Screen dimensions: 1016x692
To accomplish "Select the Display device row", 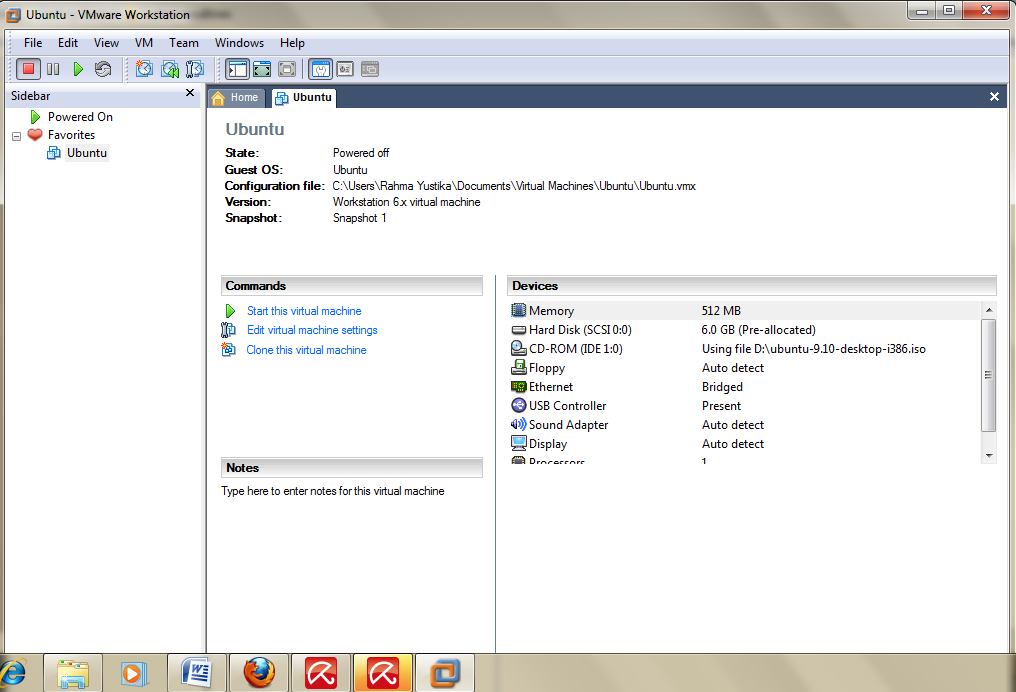I will [x=746, y=444].
